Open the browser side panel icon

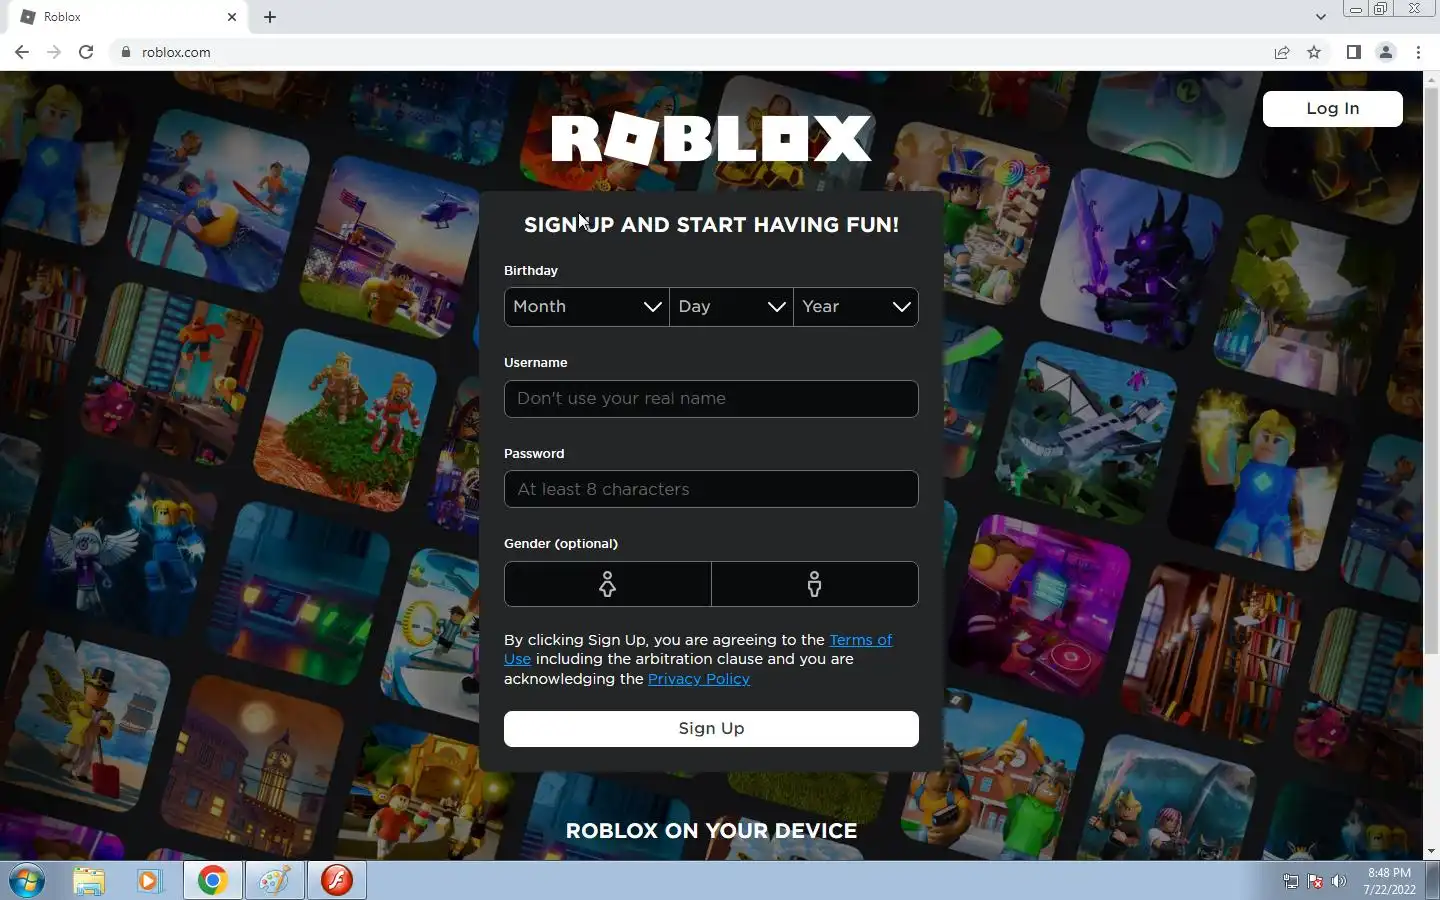pos(1353,52)
